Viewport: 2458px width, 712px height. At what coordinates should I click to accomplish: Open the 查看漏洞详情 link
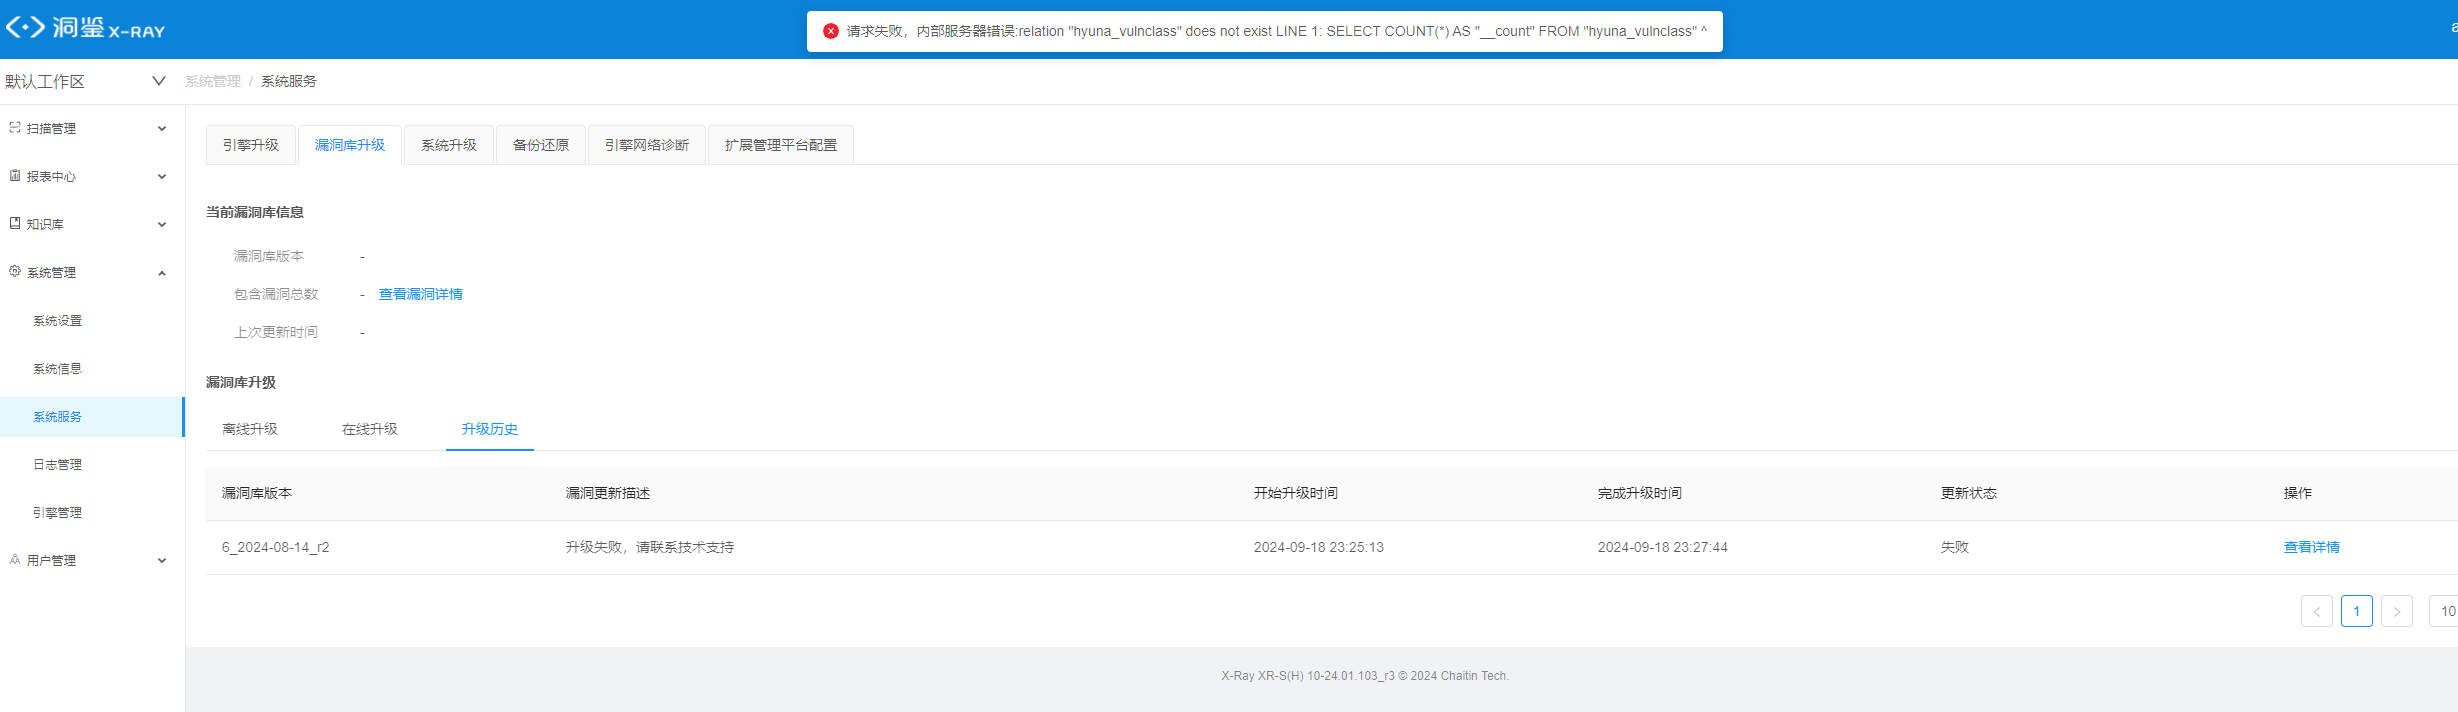point(420,294)
